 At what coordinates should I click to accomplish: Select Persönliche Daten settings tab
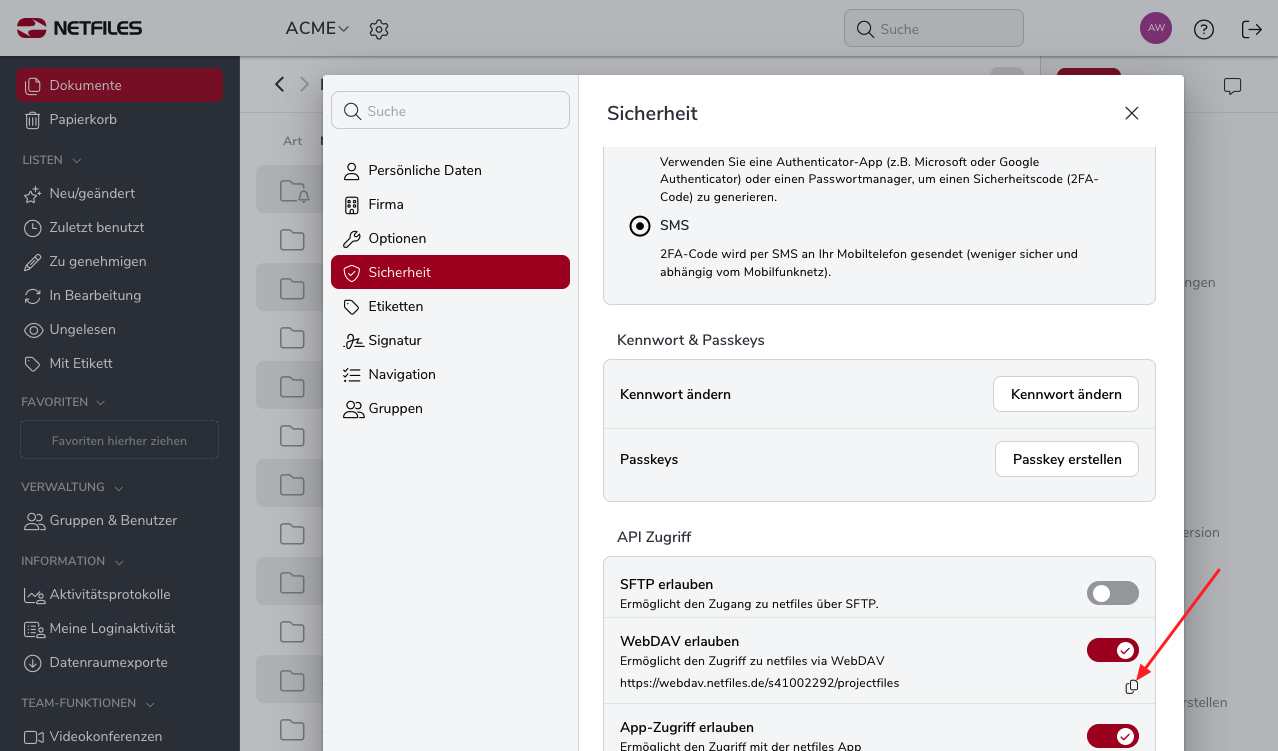(450, 170)
